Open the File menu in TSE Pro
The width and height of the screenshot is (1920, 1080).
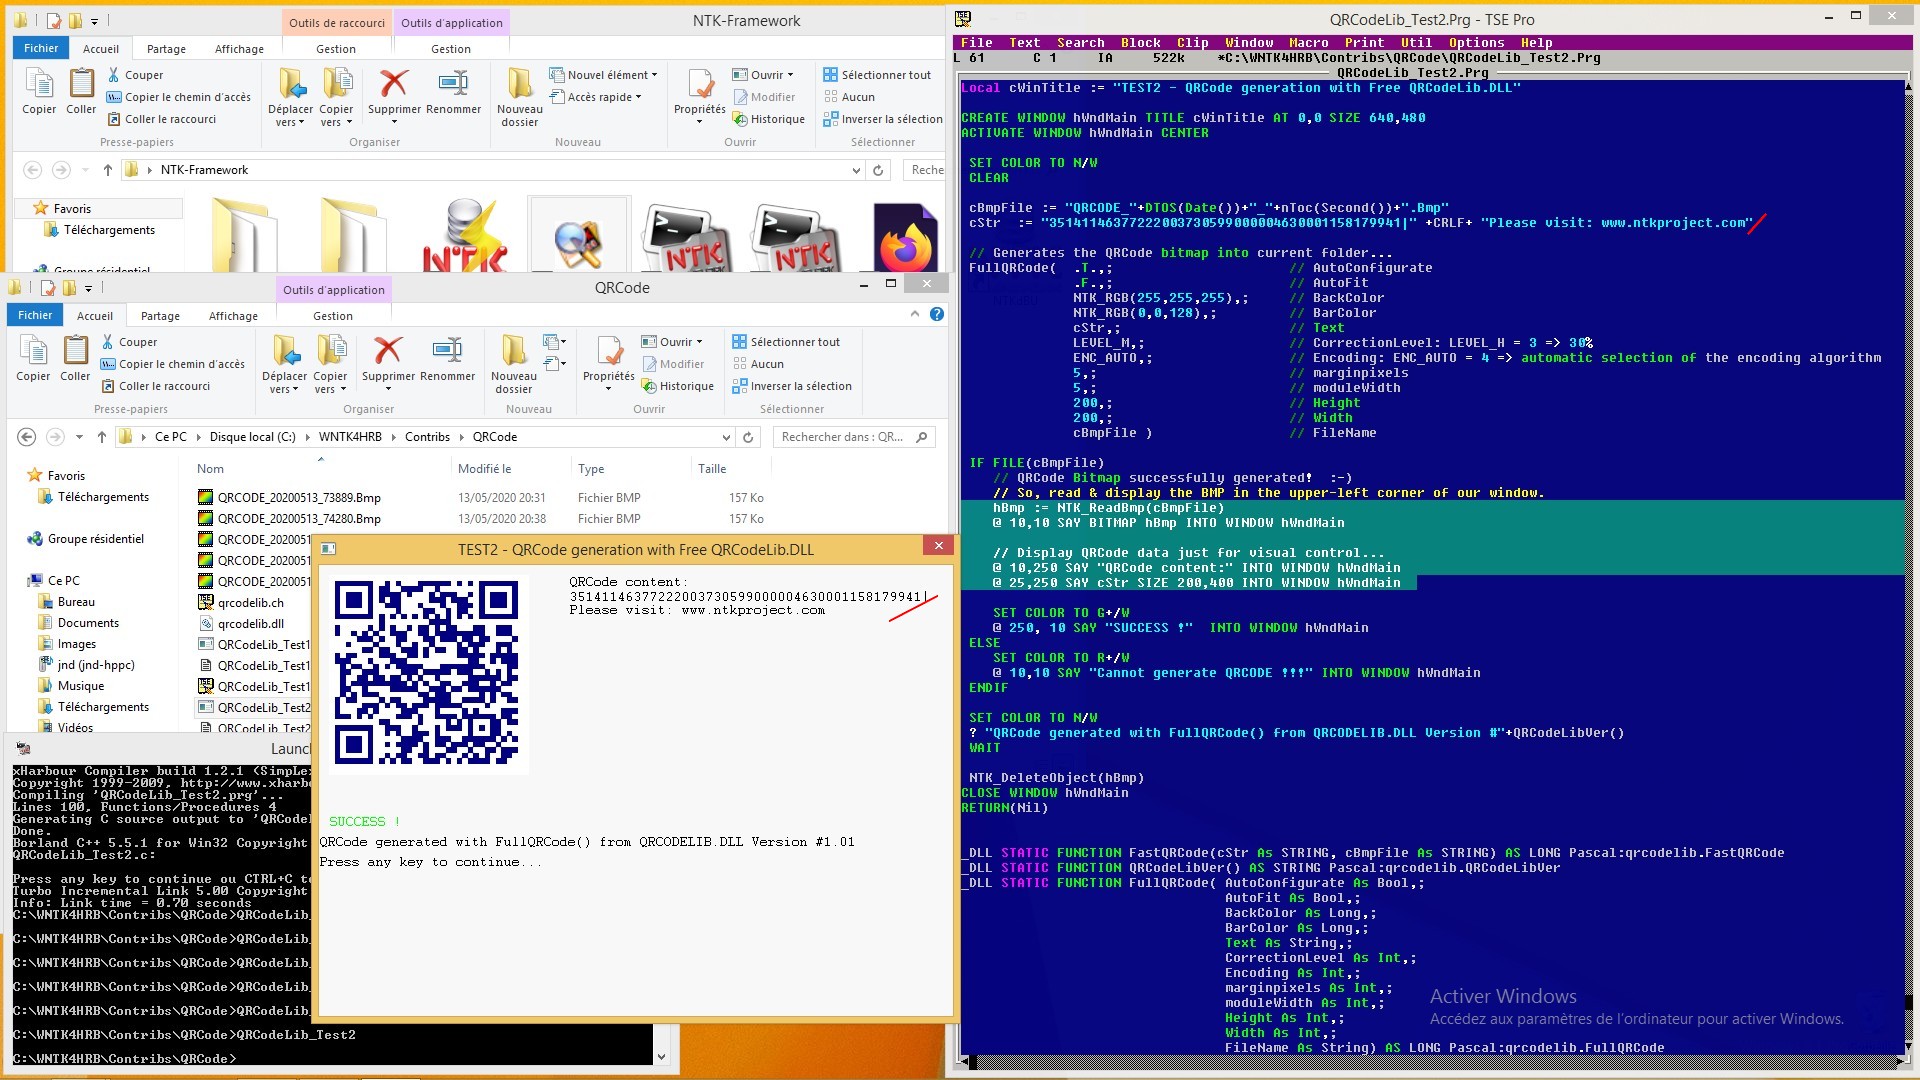tap(976, 43)
